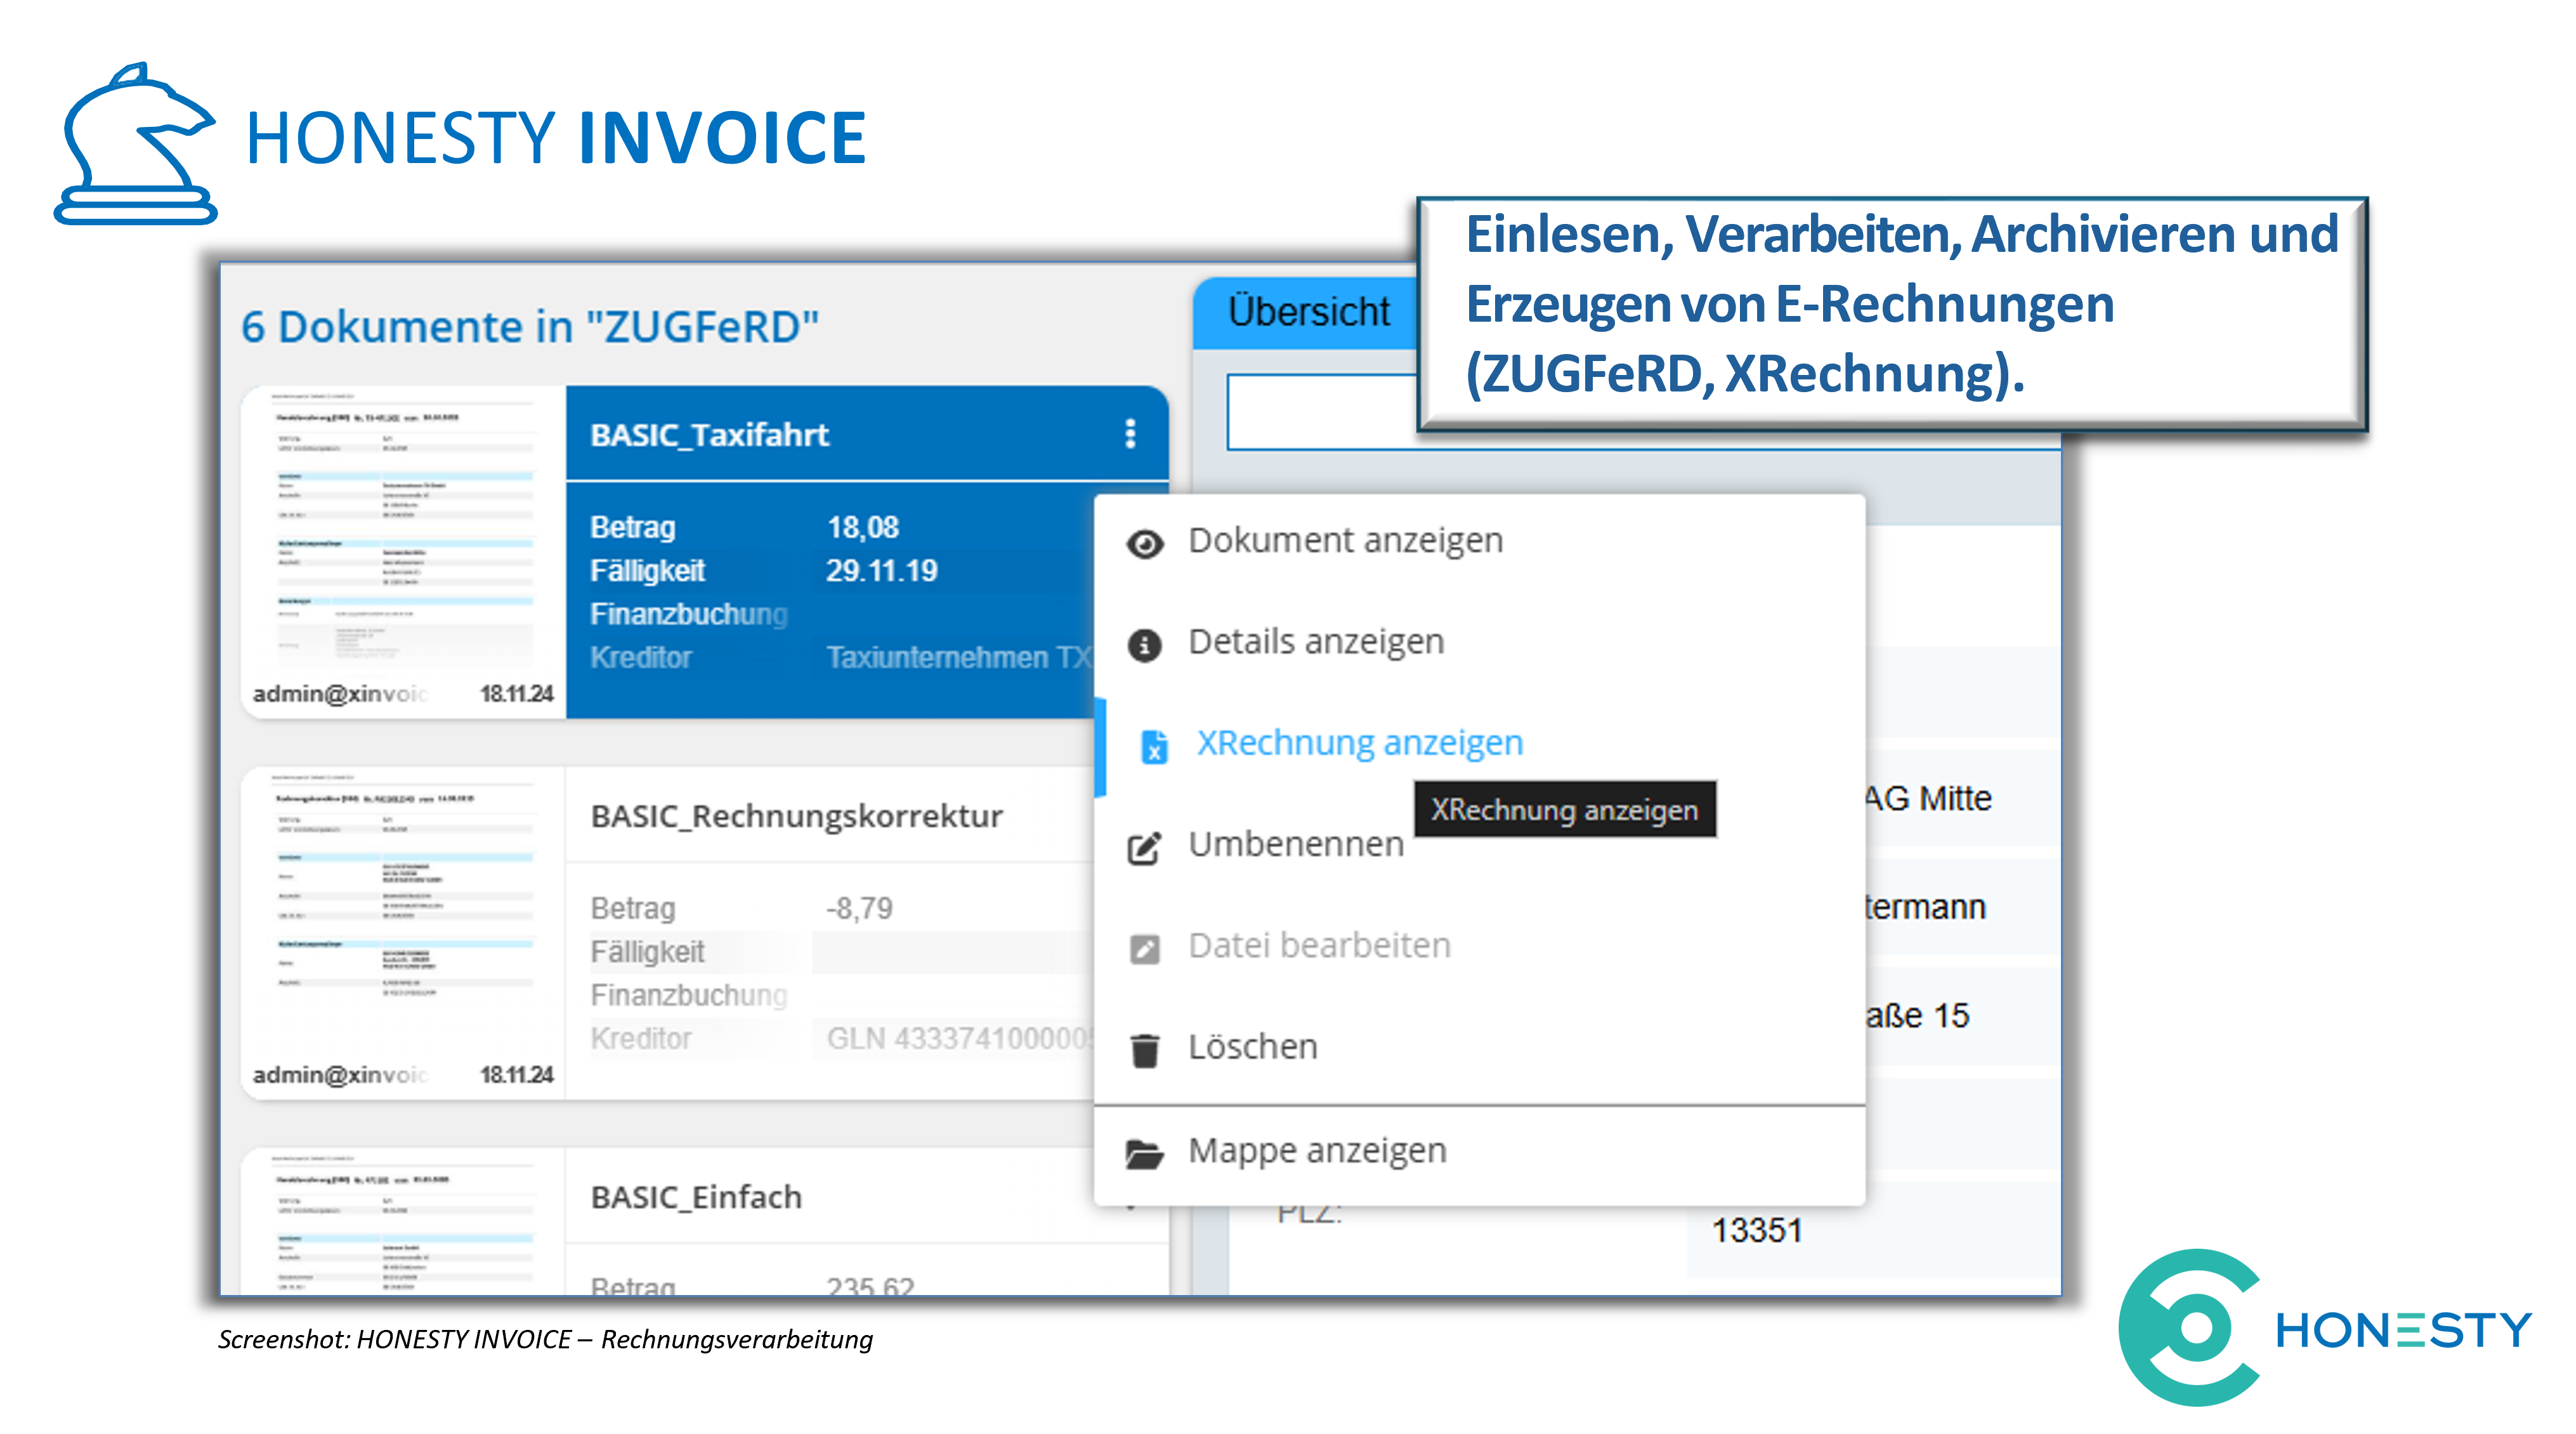
Task: Open the BASIC_Taxifahrt document thumbnail
Action: [x=404, y=535]
